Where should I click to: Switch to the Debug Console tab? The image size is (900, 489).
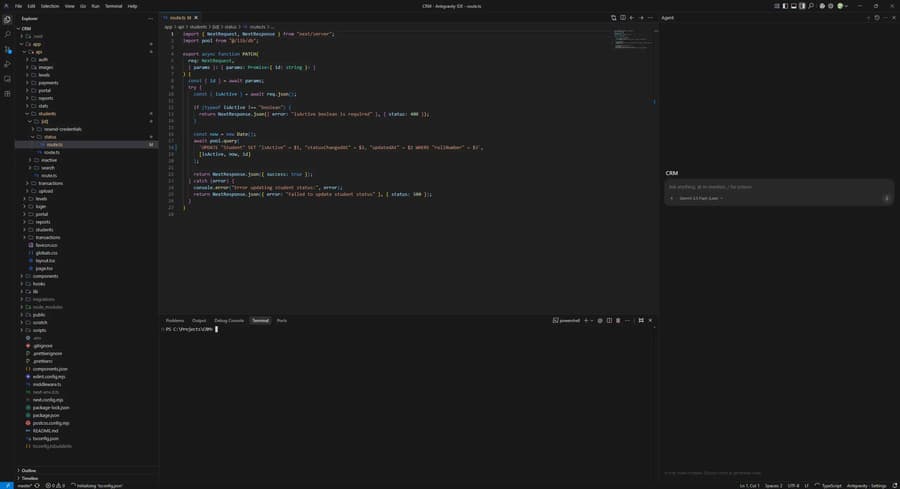click(x=229, y=320)
